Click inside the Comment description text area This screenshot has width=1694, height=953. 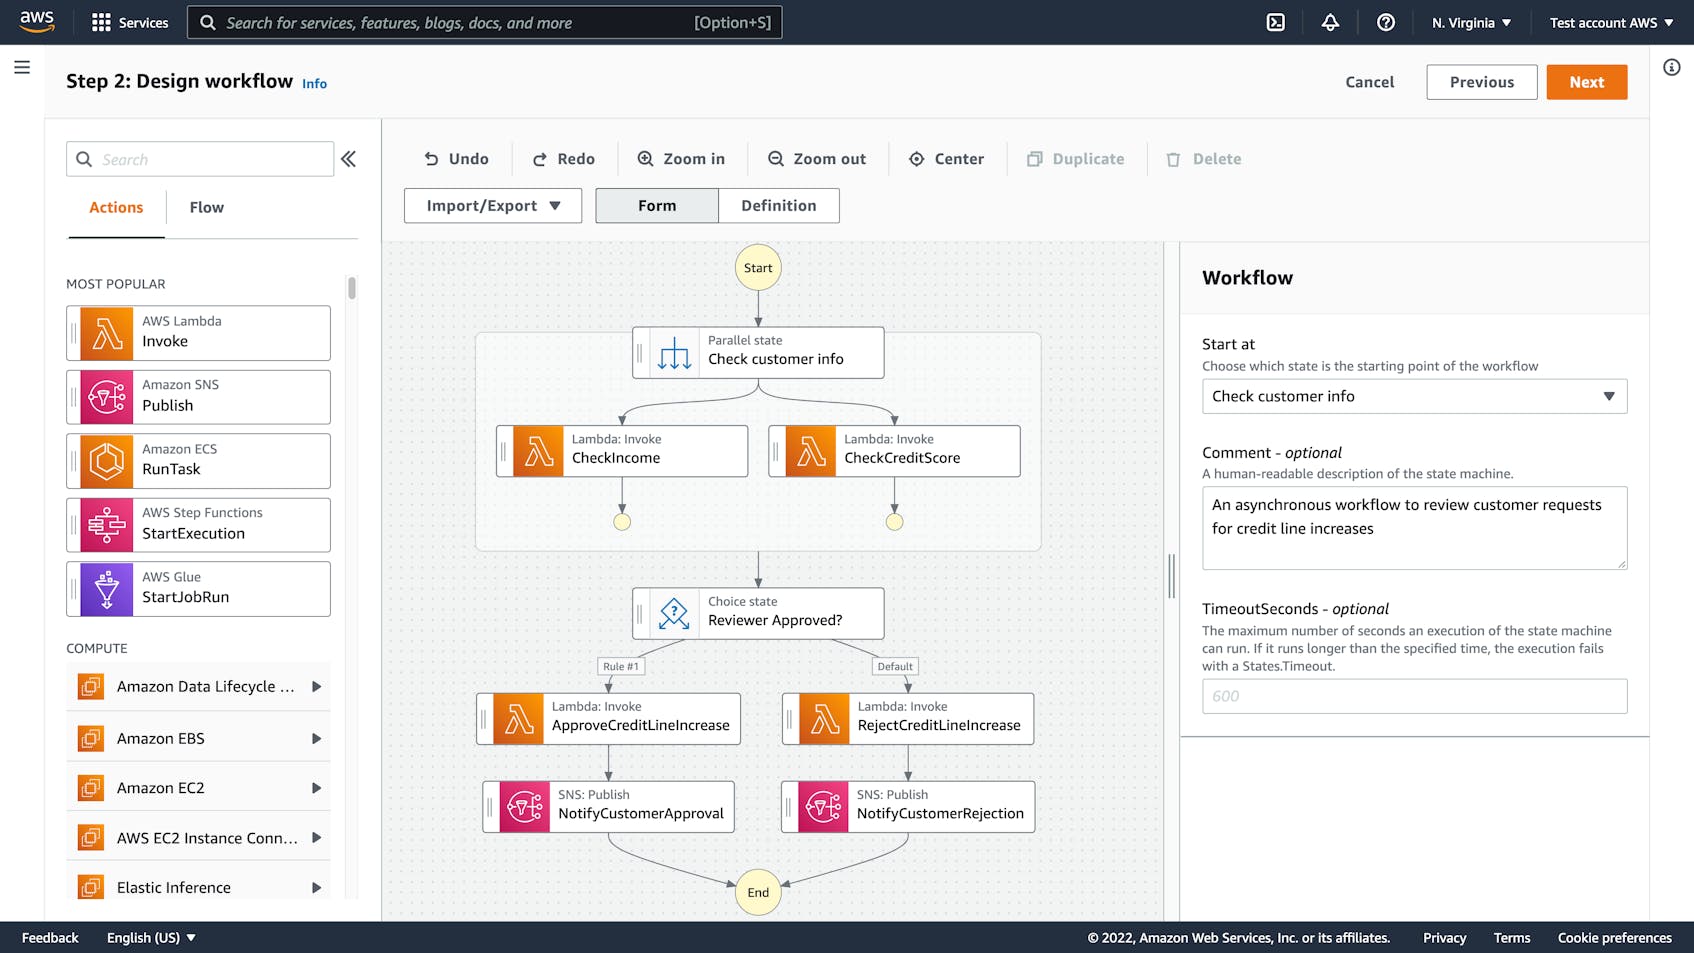coord(1413,528)
